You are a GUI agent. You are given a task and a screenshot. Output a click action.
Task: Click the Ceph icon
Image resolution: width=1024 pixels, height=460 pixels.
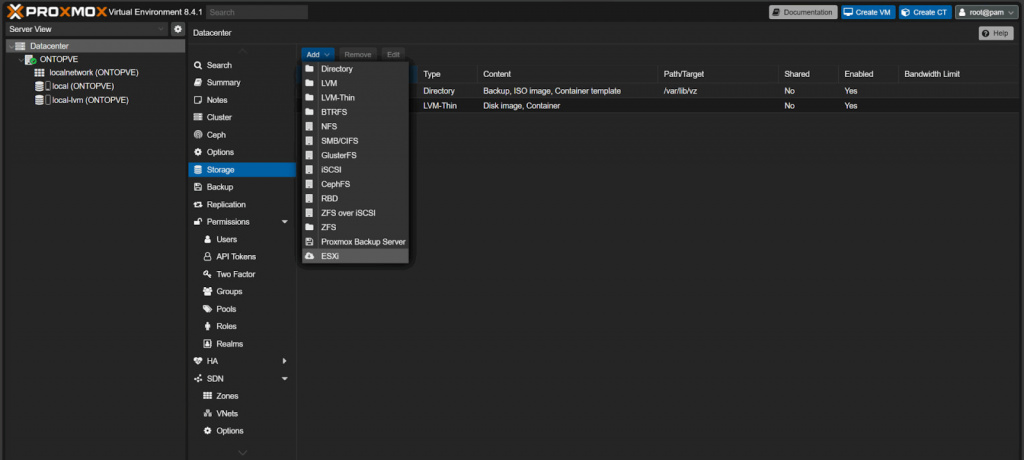198,135
